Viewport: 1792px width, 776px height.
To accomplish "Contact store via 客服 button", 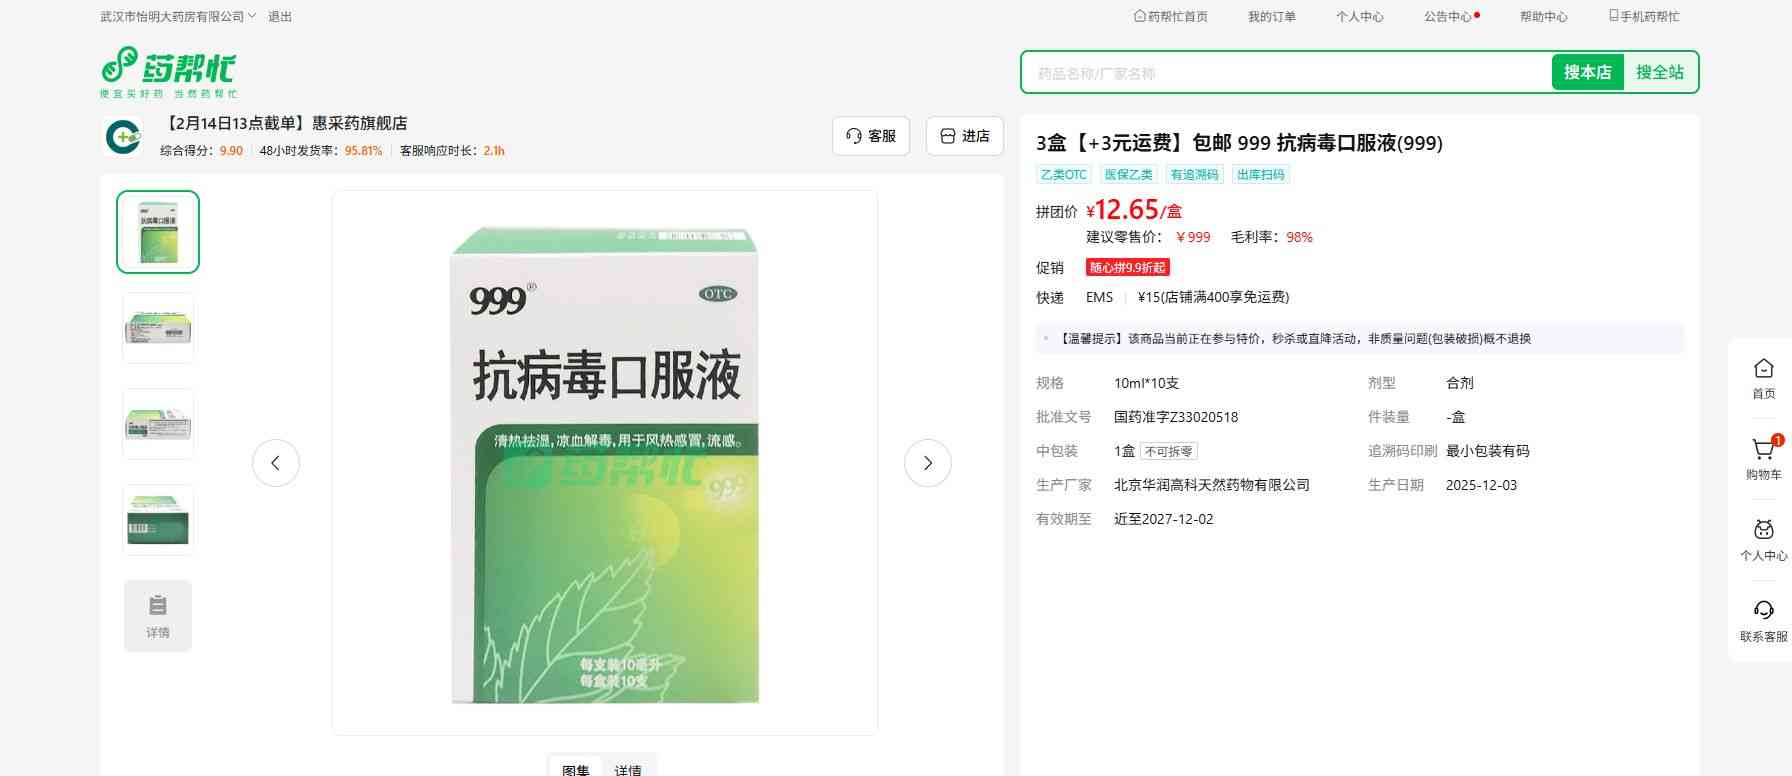I will coord(870,136).
